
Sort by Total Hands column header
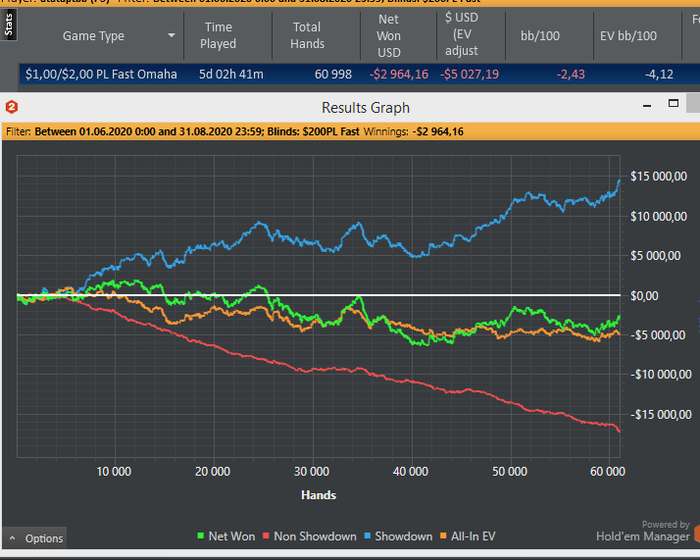tap(307, 35)
